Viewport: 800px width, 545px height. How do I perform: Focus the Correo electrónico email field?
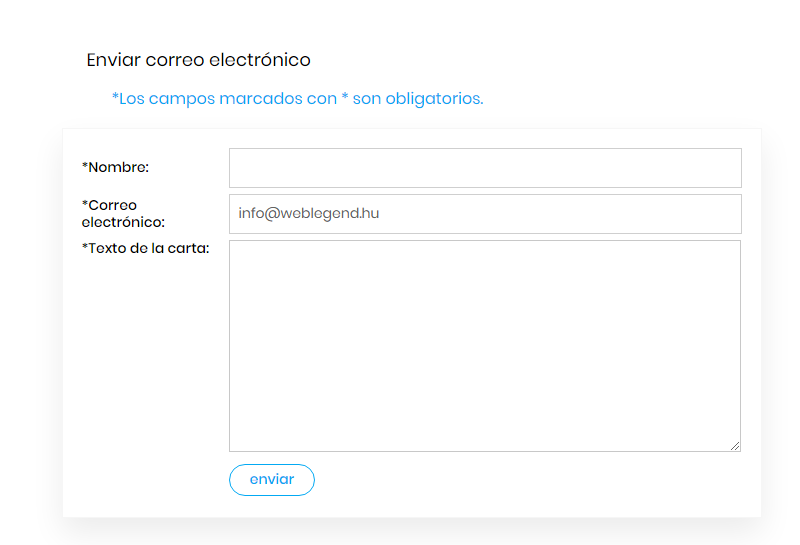click(x=485, y=214)
